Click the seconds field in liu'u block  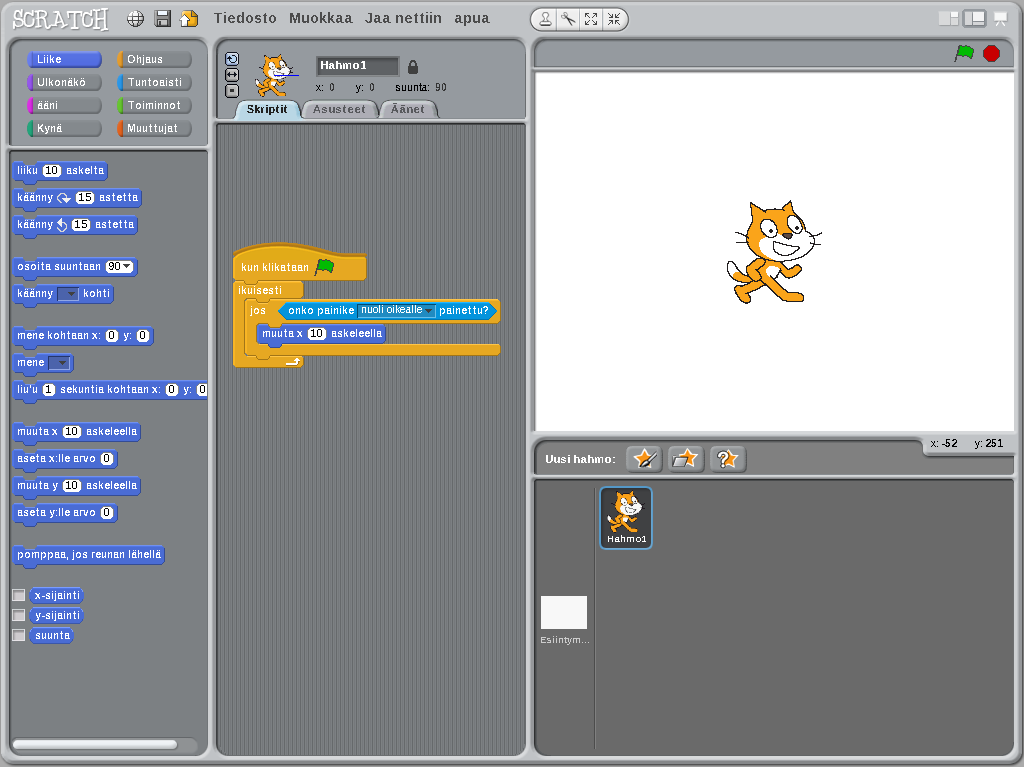coord(48,389)
